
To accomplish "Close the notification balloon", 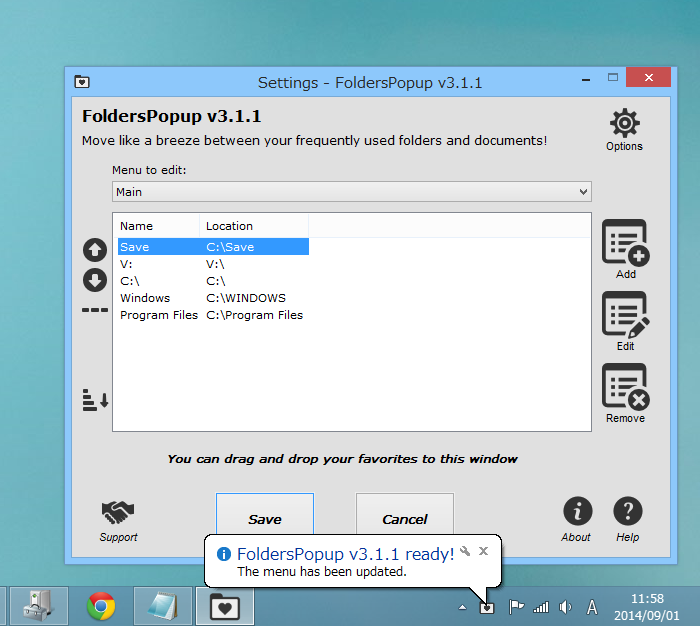I will click(x=483, y=551).
